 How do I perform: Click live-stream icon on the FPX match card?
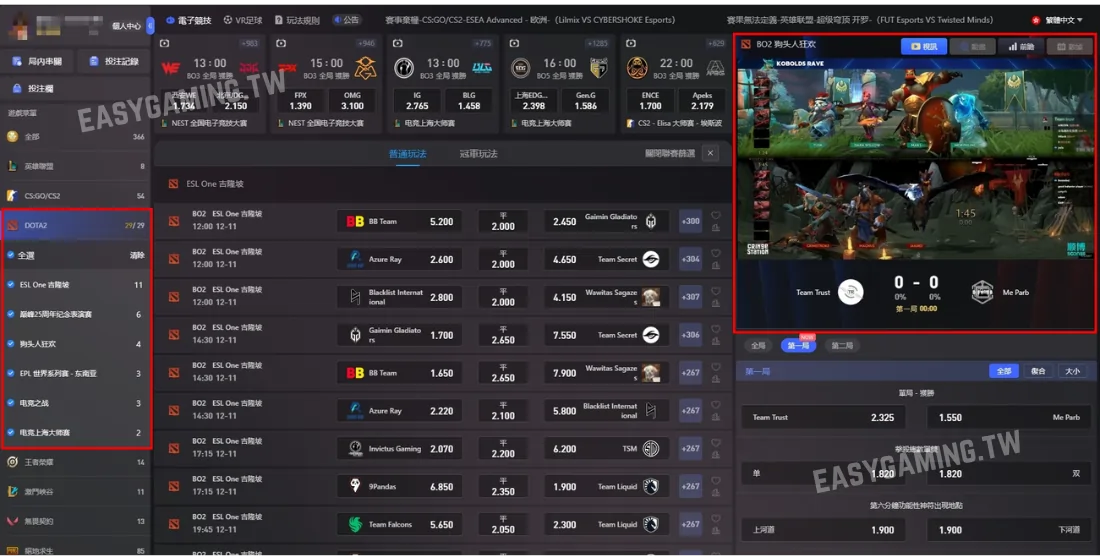pyautogui.click(x=281, y=44)
